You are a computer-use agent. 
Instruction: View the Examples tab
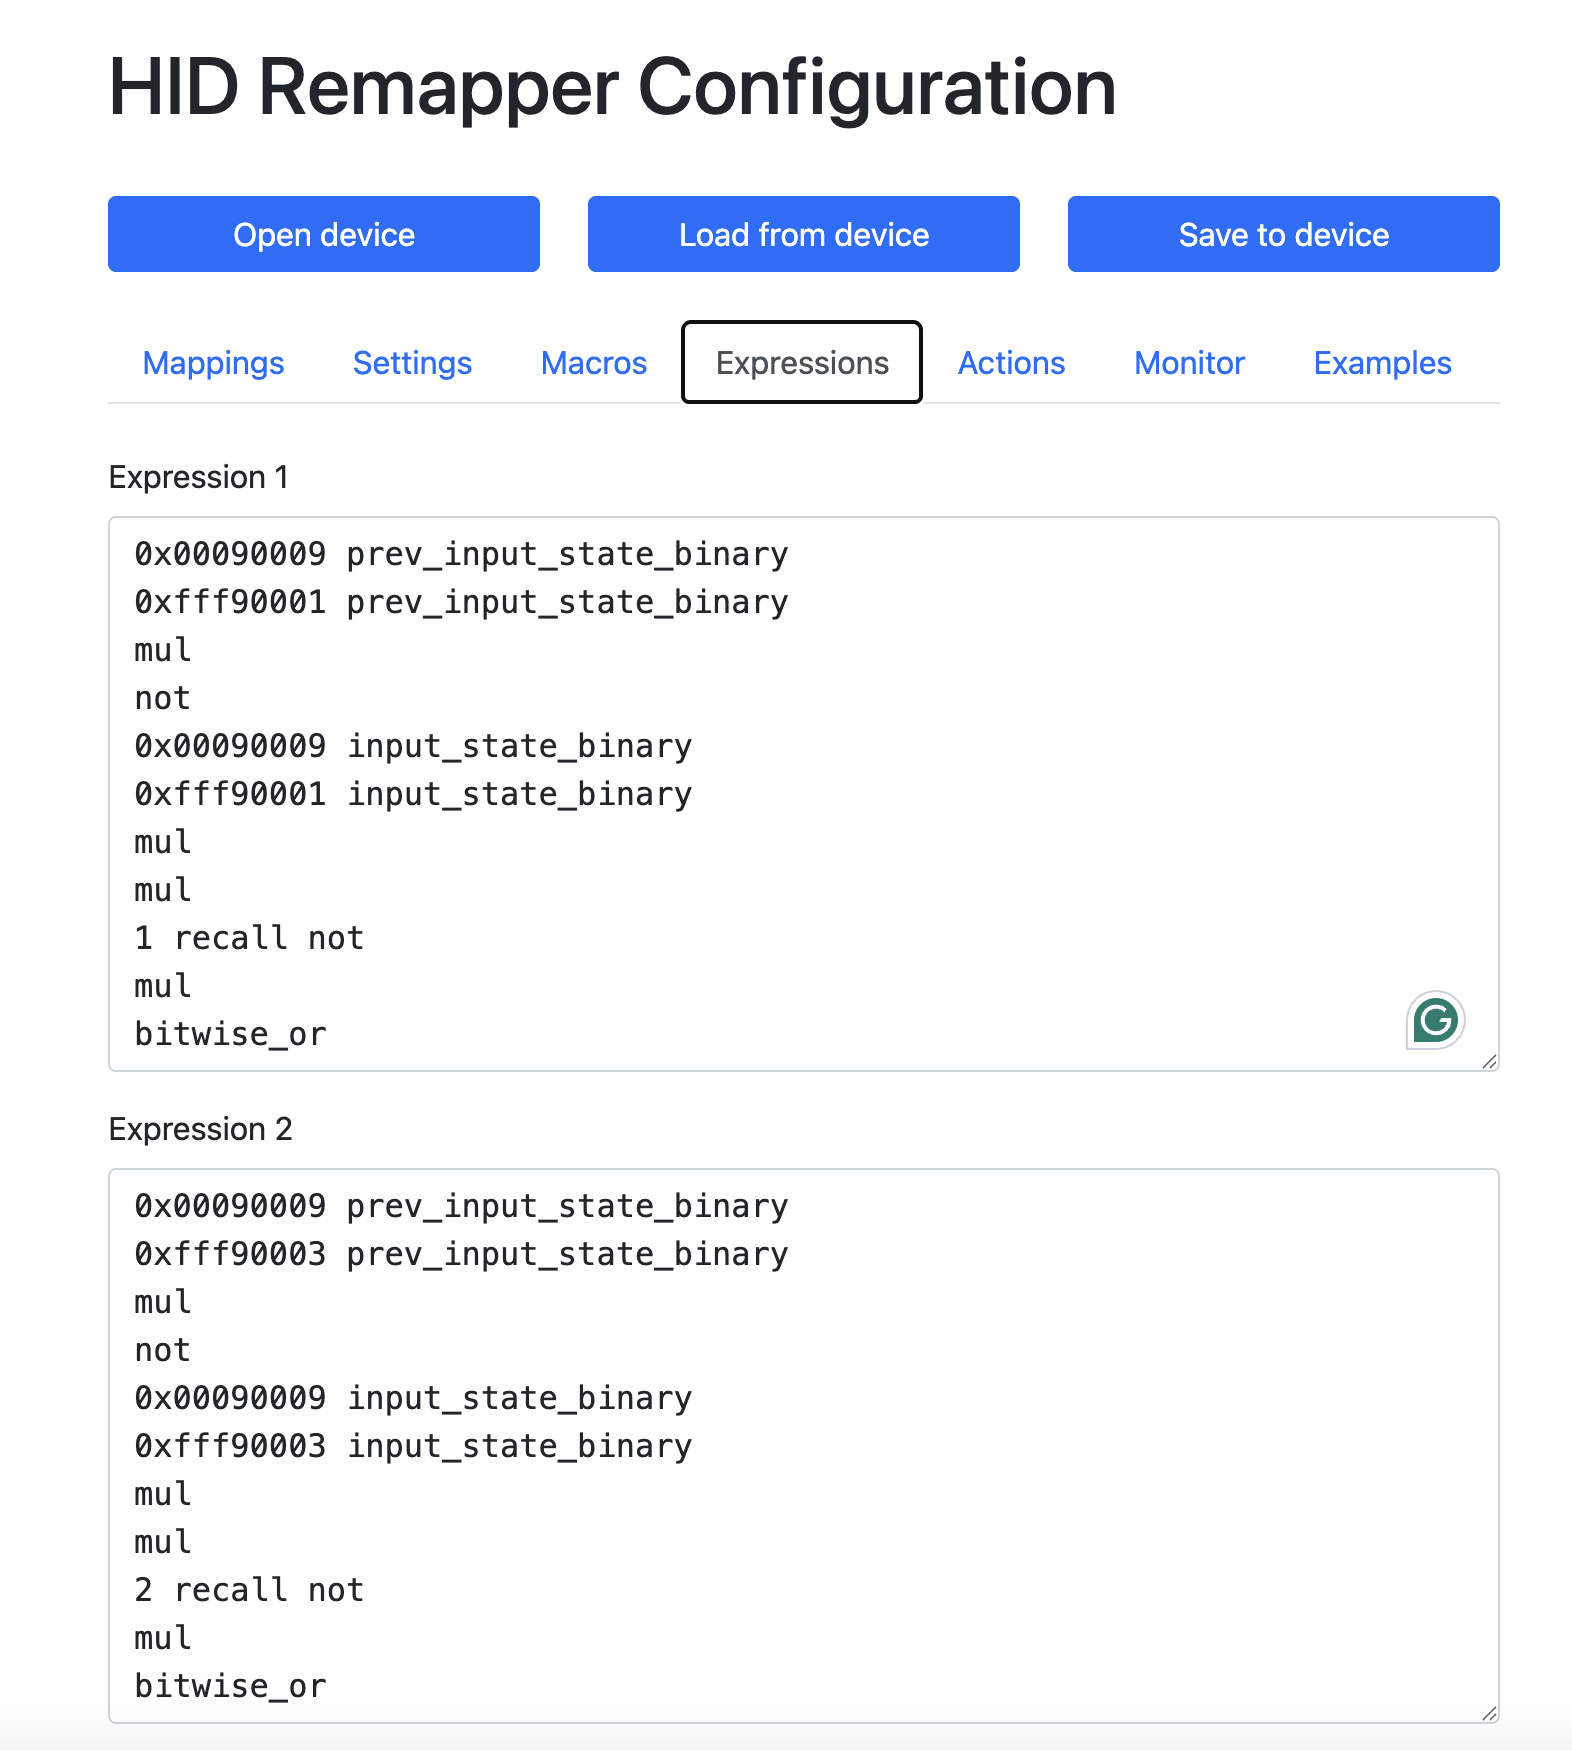(x=1382, y=363)
